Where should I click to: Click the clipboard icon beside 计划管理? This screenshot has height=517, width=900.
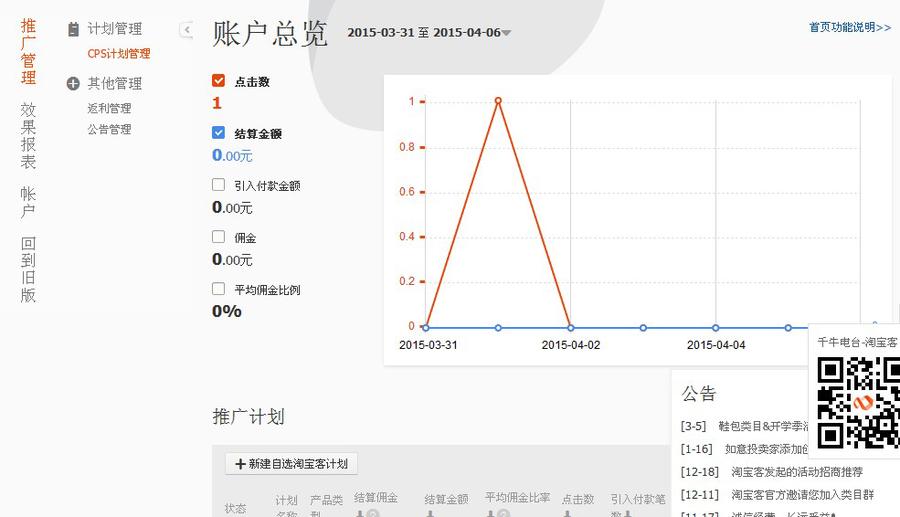tap(73, 30)
